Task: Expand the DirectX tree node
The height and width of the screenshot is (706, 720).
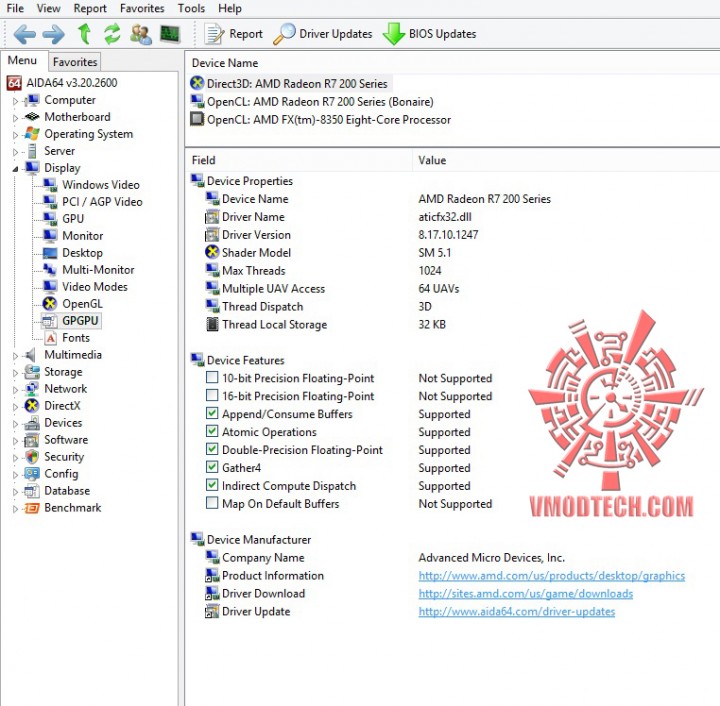Action: [16, 407]
